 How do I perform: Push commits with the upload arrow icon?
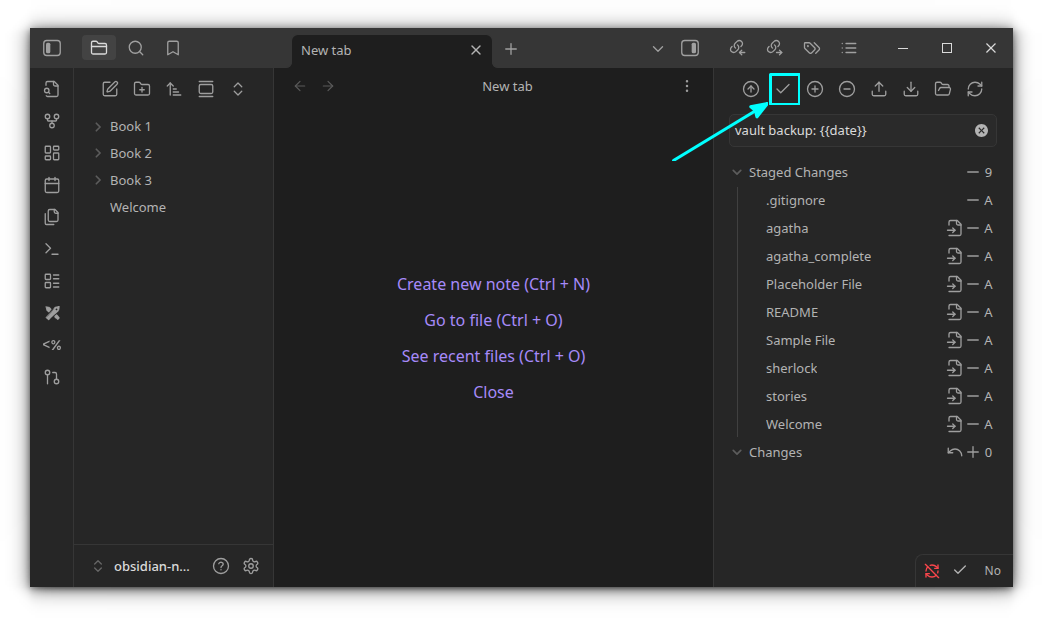pyautogui.click(x=879, y=89)
